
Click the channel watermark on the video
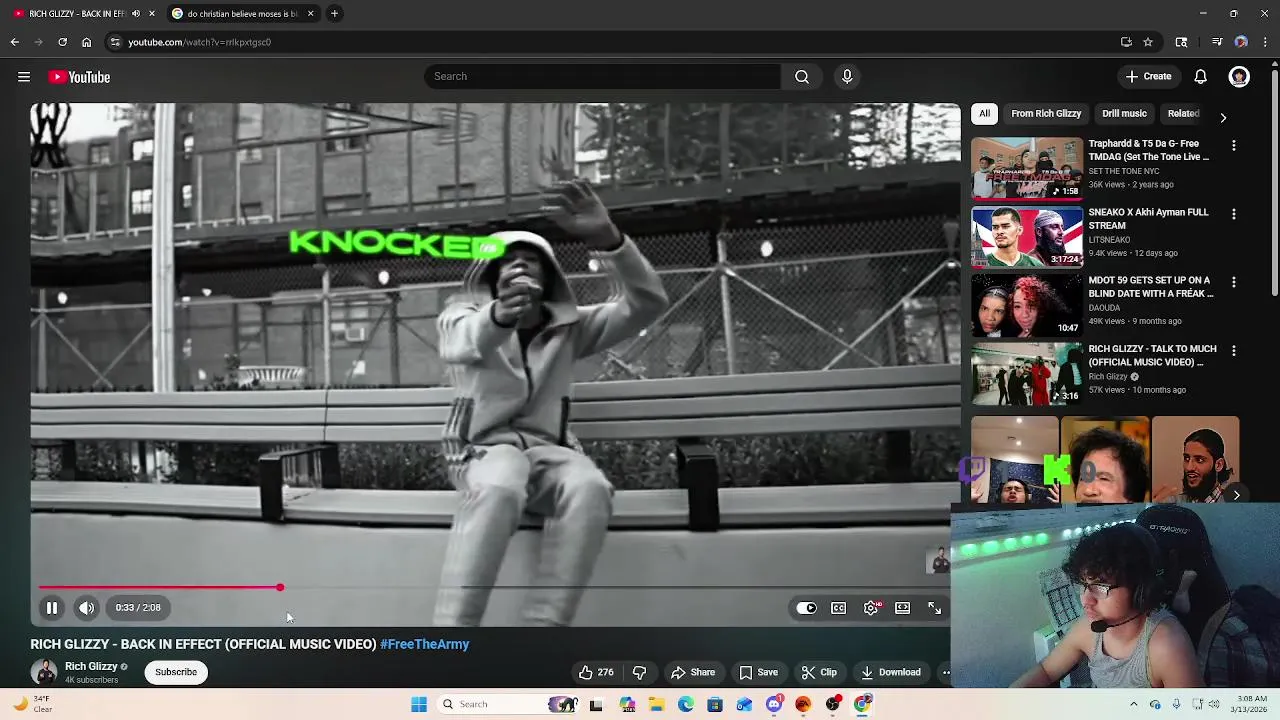click(938, 562)
